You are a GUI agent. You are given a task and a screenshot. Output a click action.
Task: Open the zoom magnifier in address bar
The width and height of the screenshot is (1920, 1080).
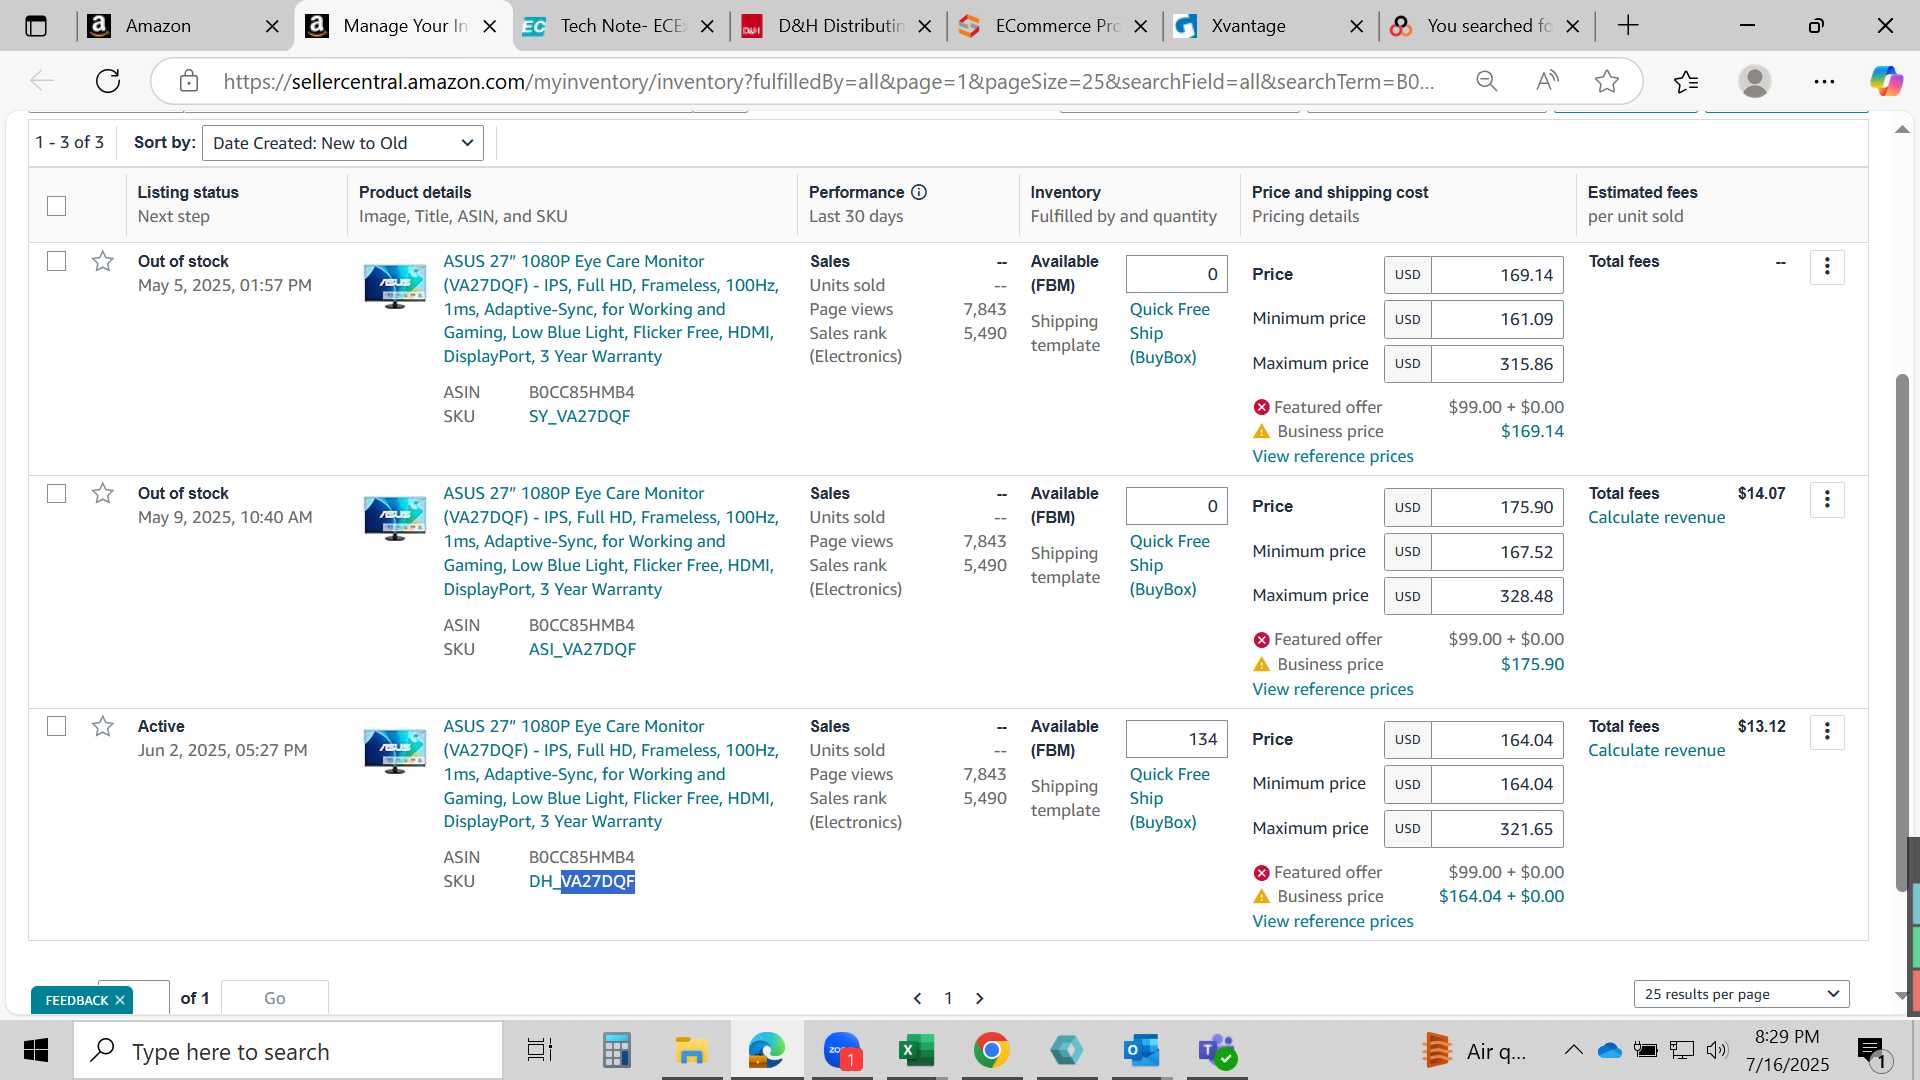pos(1487,81)
